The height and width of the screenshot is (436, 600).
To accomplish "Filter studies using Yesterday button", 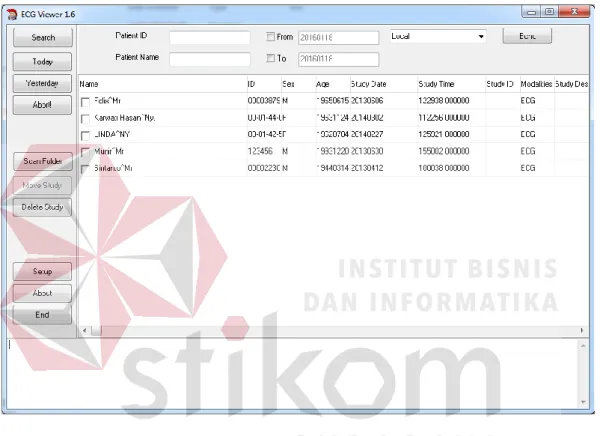I will (42, 83).
